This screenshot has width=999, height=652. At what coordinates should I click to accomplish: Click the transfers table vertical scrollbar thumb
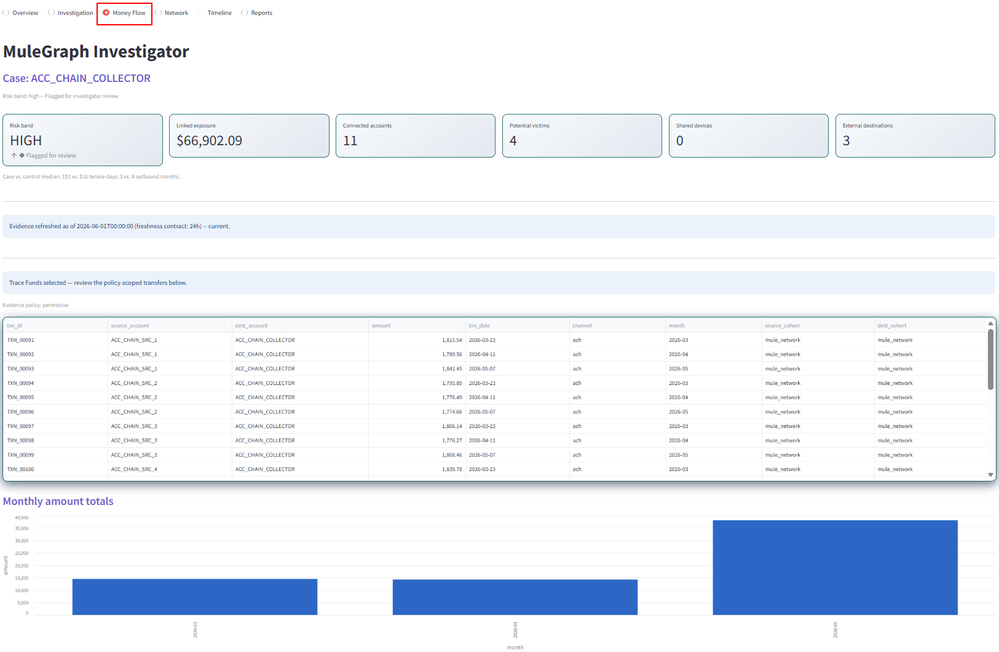[990, 359]
